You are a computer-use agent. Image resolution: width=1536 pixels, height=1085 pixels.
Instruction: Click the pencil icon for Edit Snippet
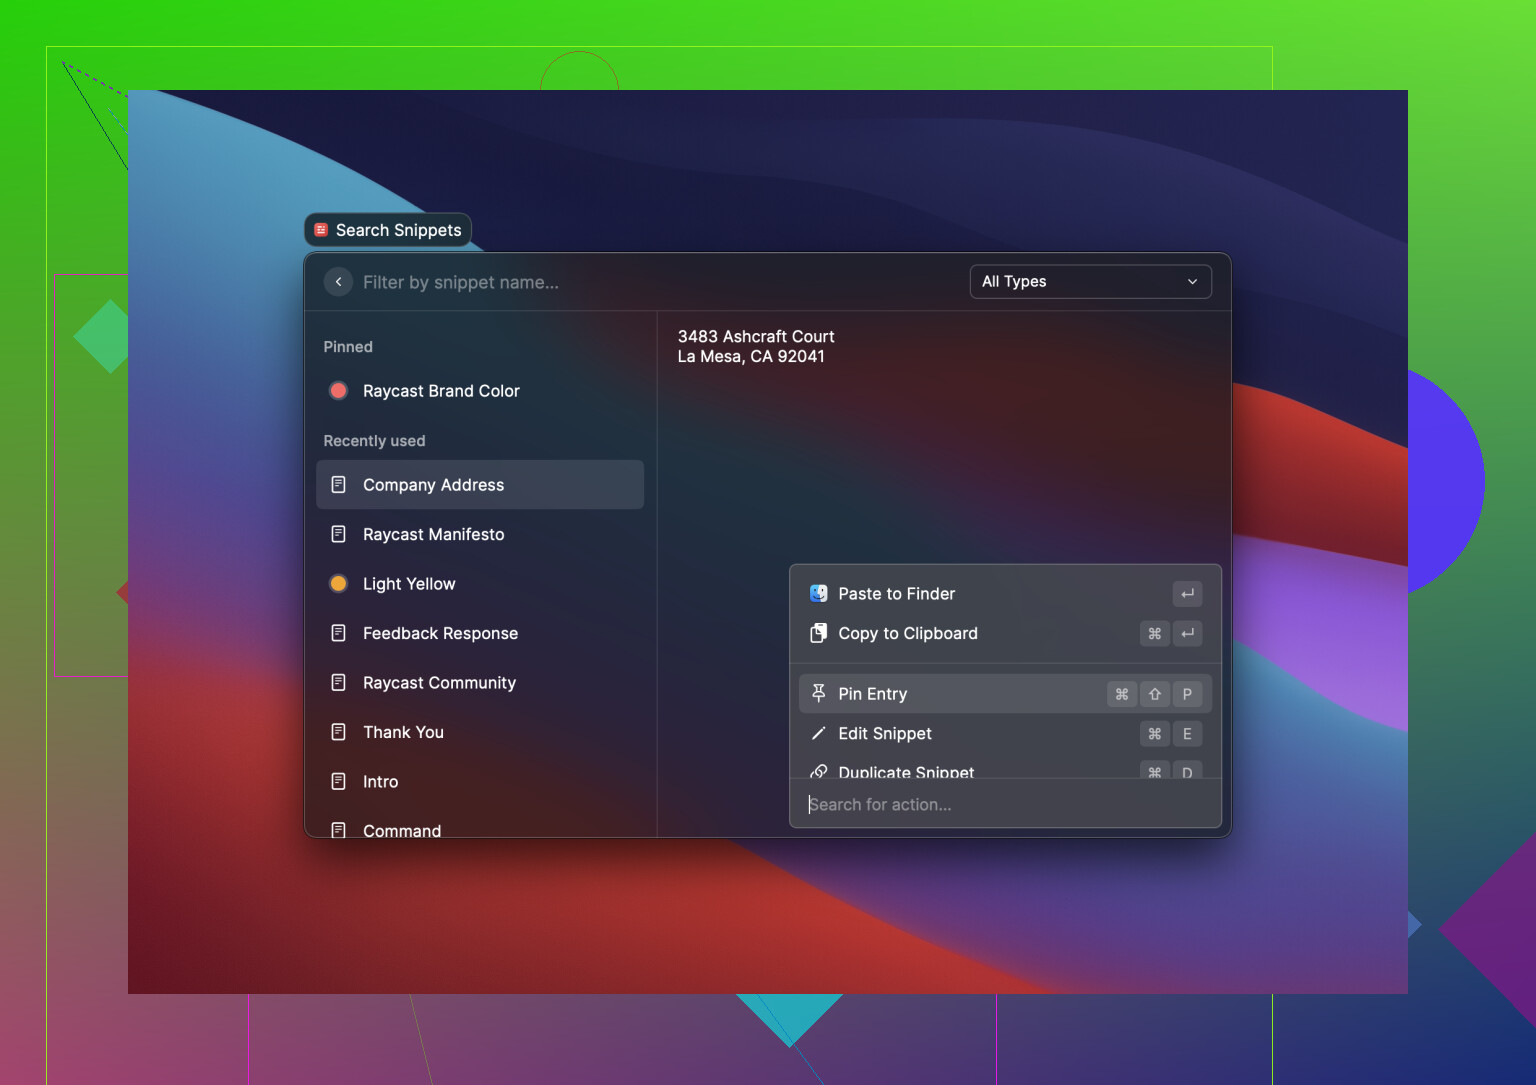[x=818, y=734]
